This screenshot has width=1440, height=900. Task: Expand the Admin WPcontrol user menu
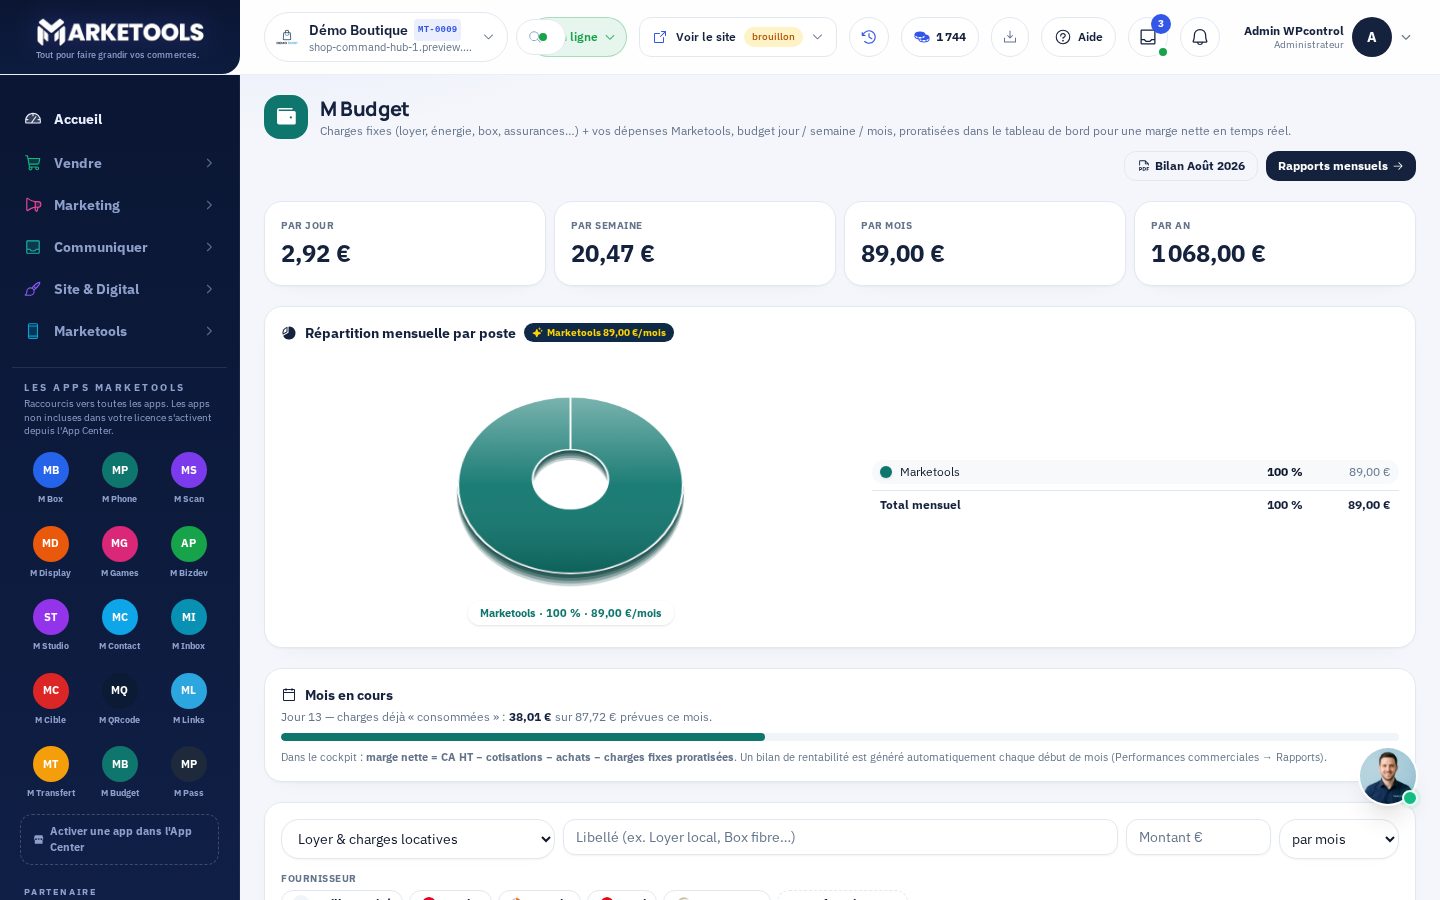click(x=1328, y=37)
